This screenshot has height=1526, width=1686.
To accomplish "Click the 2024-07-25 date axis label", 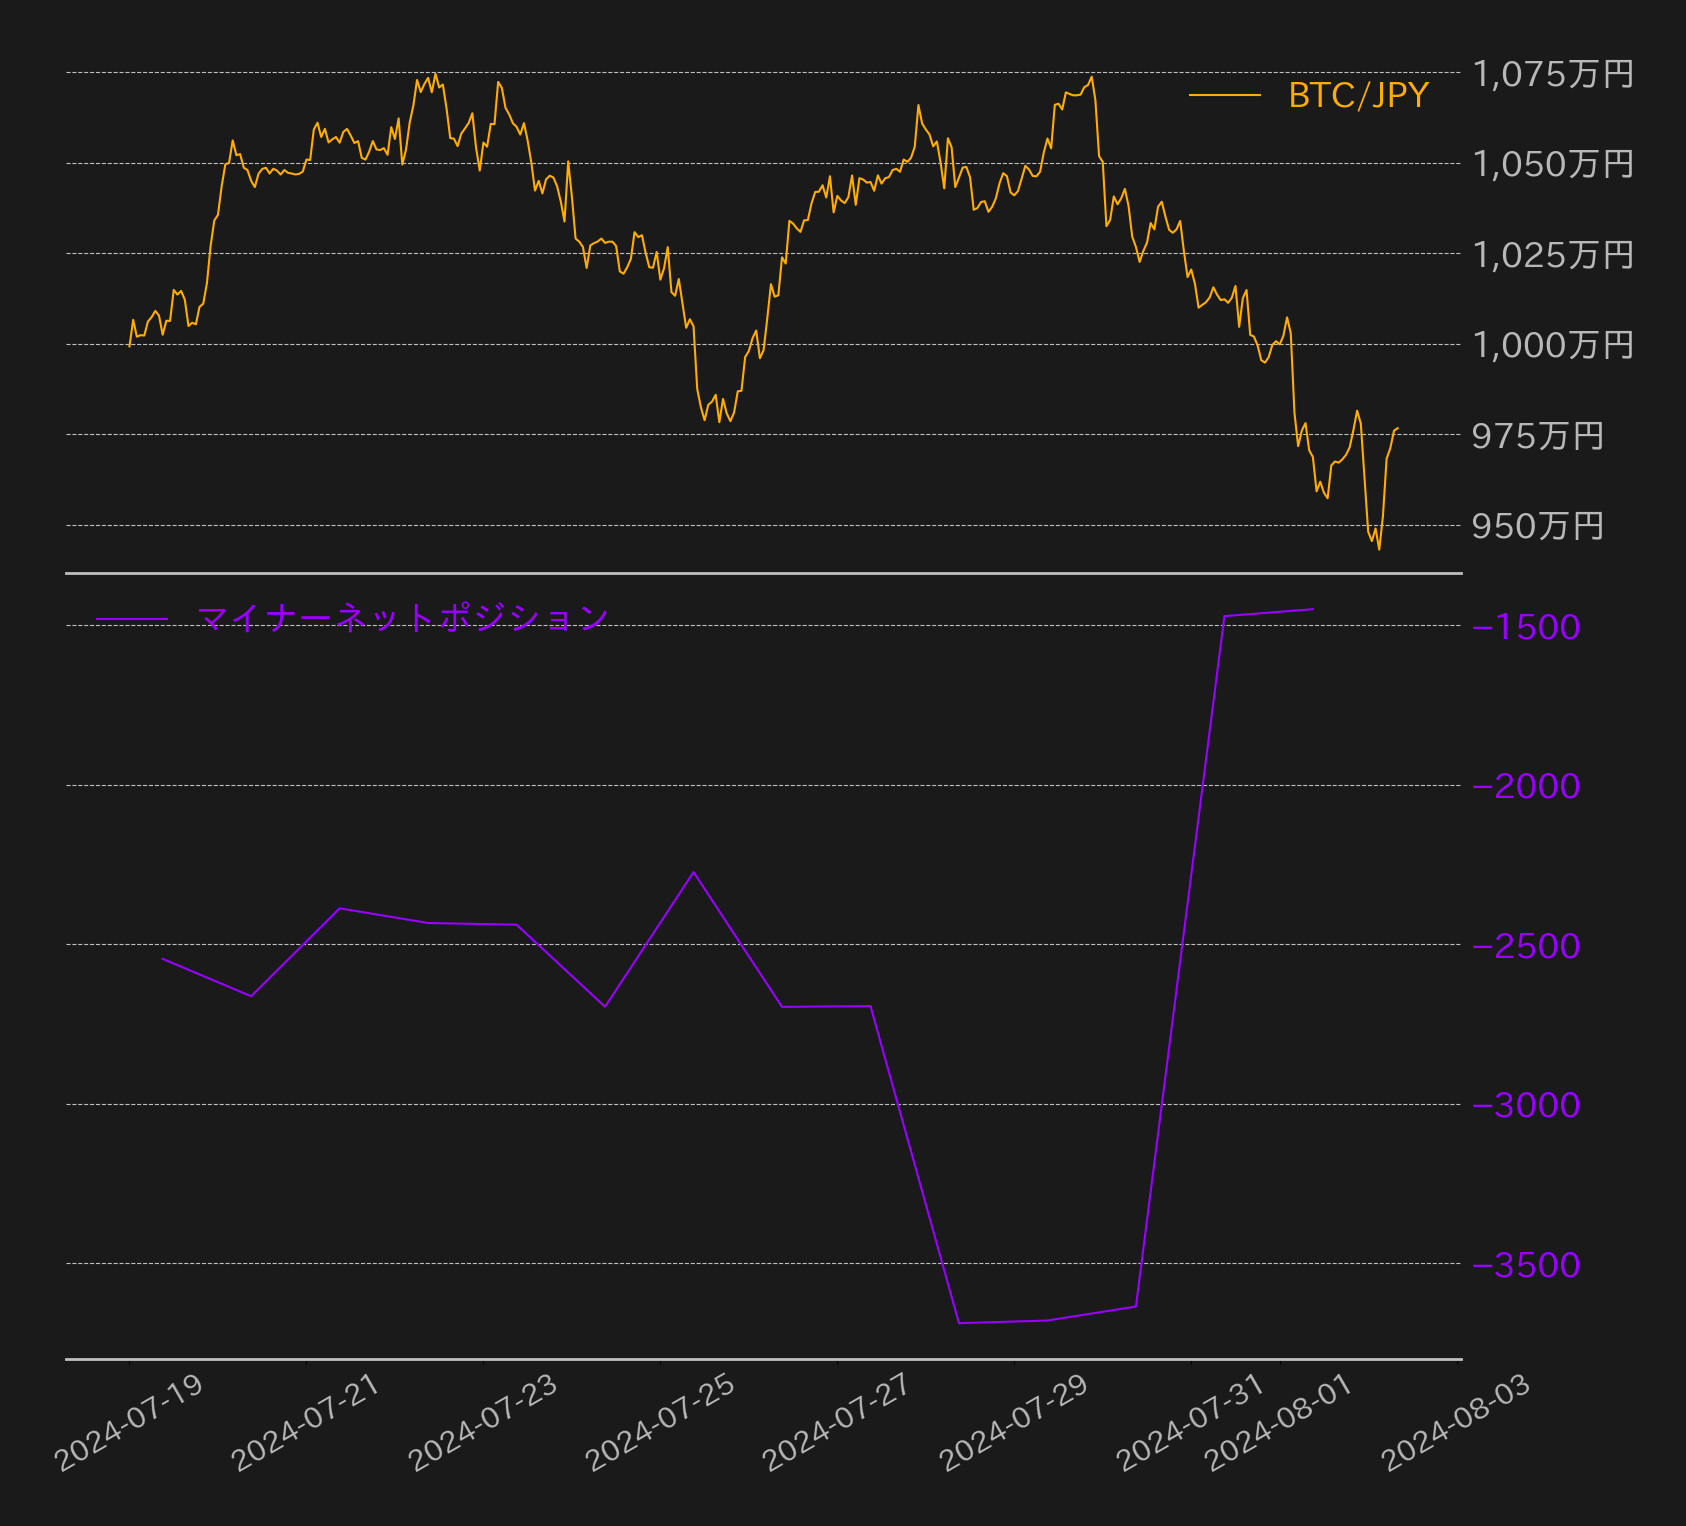I will coord(660,1423).
